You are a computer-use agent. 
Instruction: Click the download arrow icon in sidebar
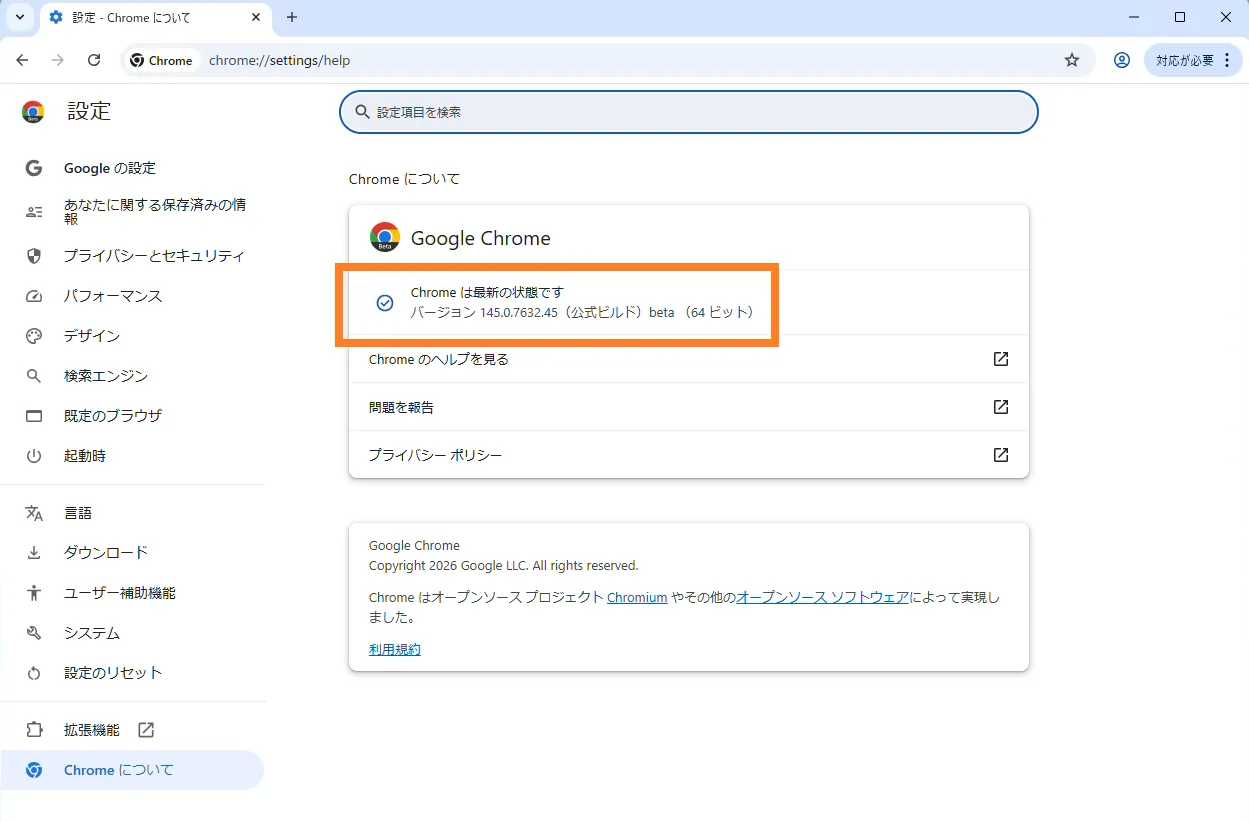click(x=34, y=553)
